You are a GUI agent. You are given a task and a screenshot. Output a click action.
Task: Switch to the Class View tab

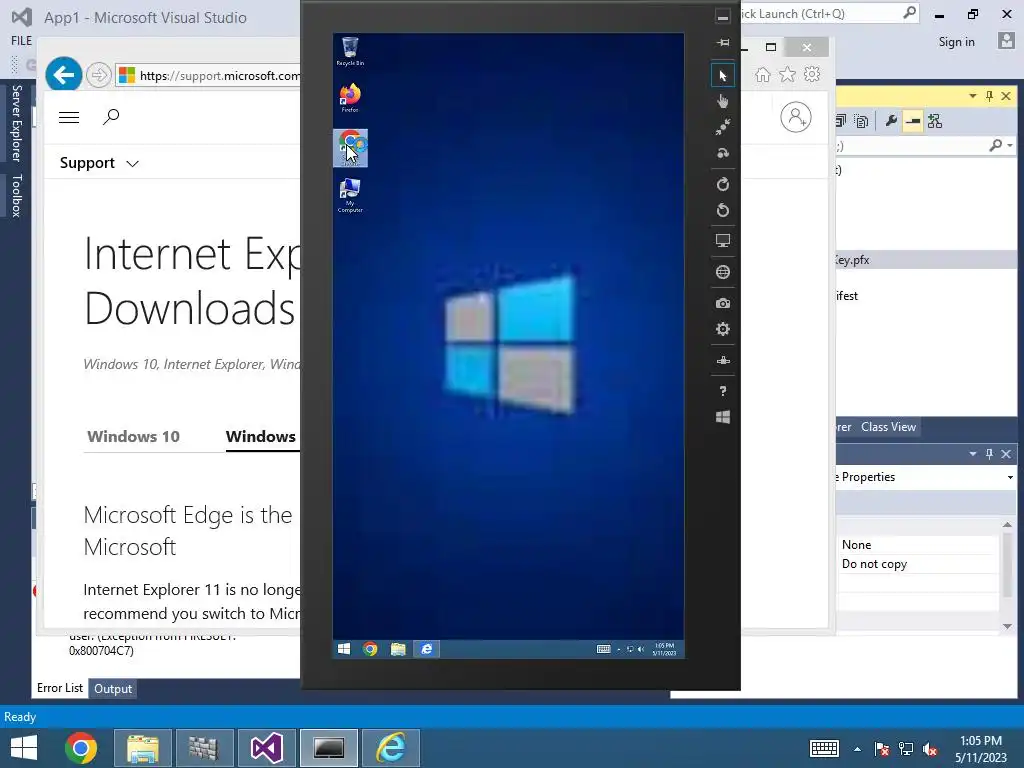tap(888, 427)
